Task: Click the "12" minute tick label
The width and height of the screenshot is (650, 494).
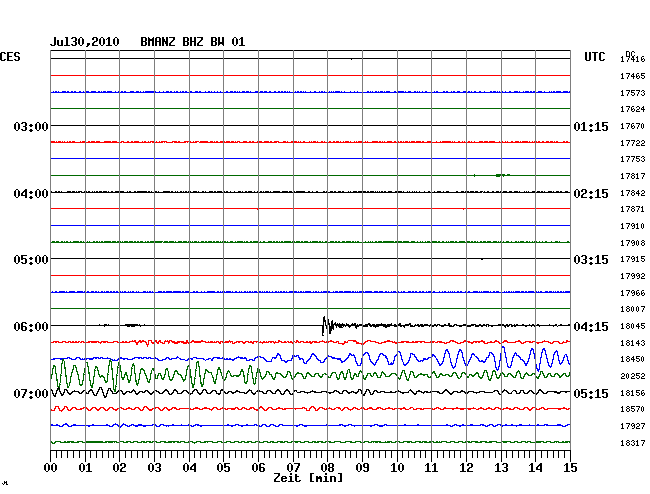Action: point(466,468)
